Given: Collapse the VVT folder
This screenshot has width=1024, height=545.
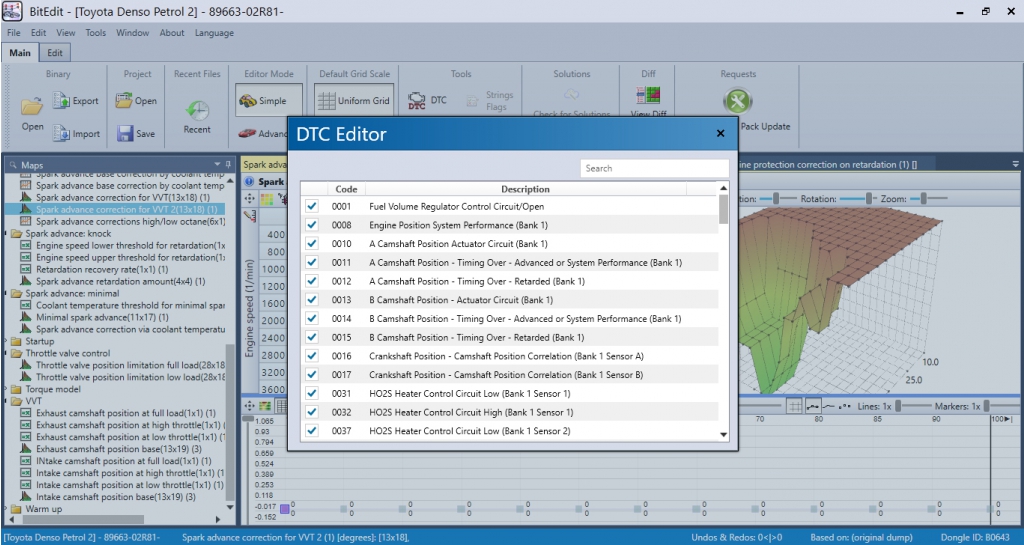Looking at the screenshot, I should coord(7,401).
